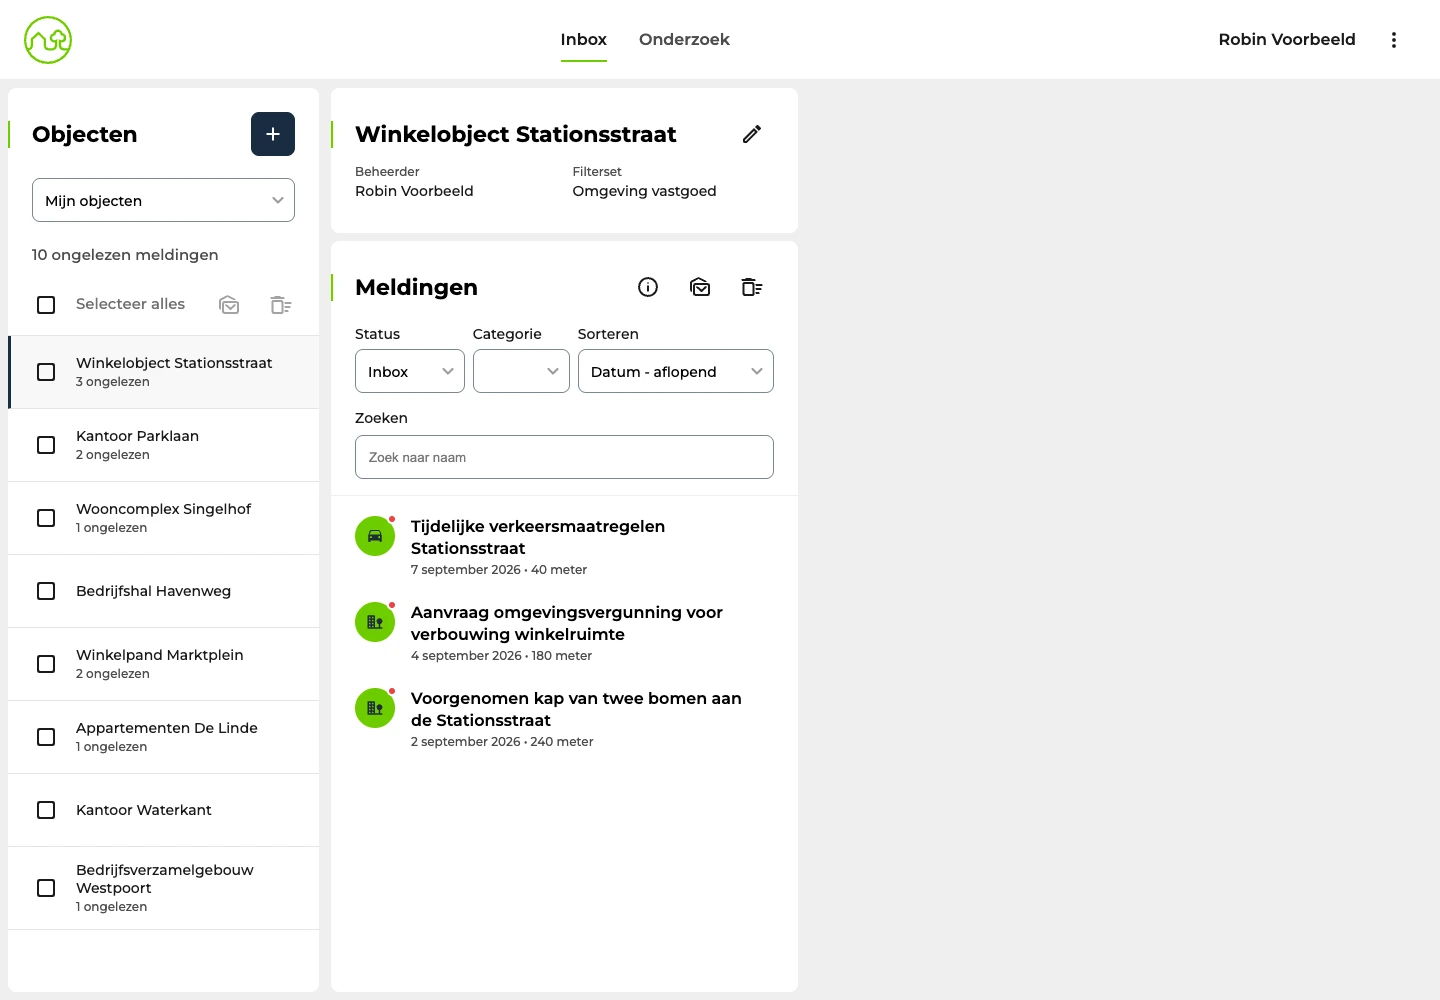The height and width of the screenshot is (1000, 1440).
Task: Check the Bedrijfsverzamelgebouw Westpoort checkbox
Action: [x=46, y=888]
